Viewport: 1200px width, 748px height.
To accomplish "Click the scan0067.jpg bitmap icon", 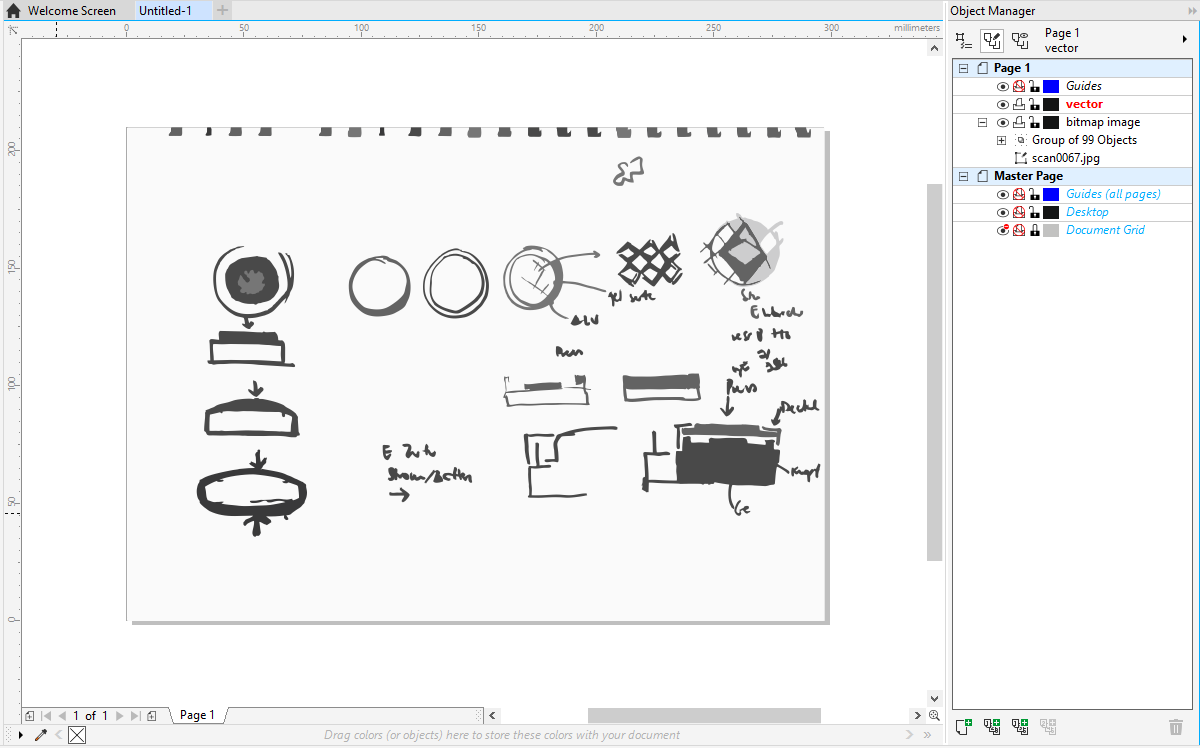I will coord(1020,158).
